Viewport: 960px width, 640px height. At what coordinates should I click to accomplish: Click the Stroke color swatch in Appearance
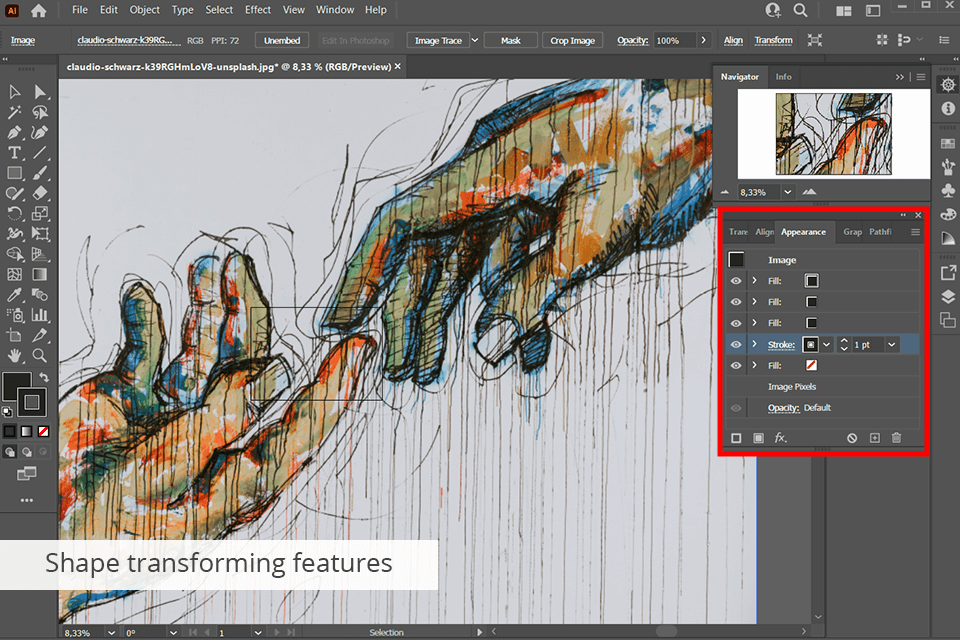[810, 345]
